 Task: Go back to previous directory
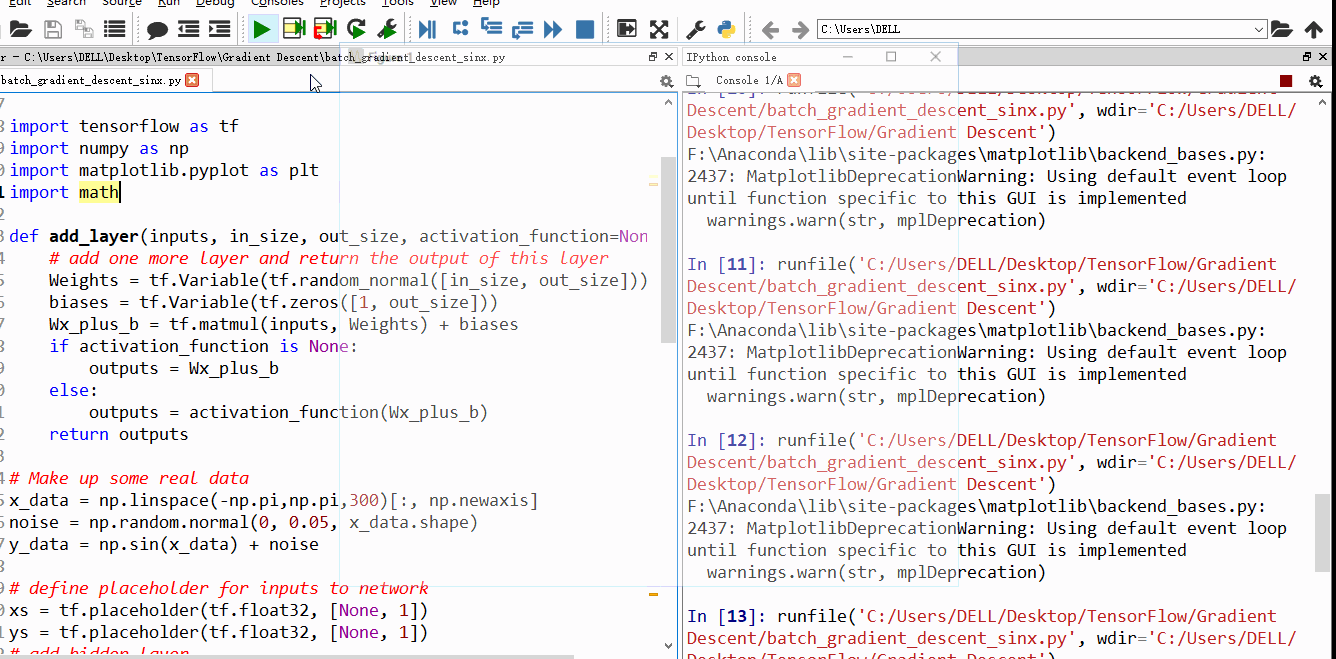(x=769, y=30)
